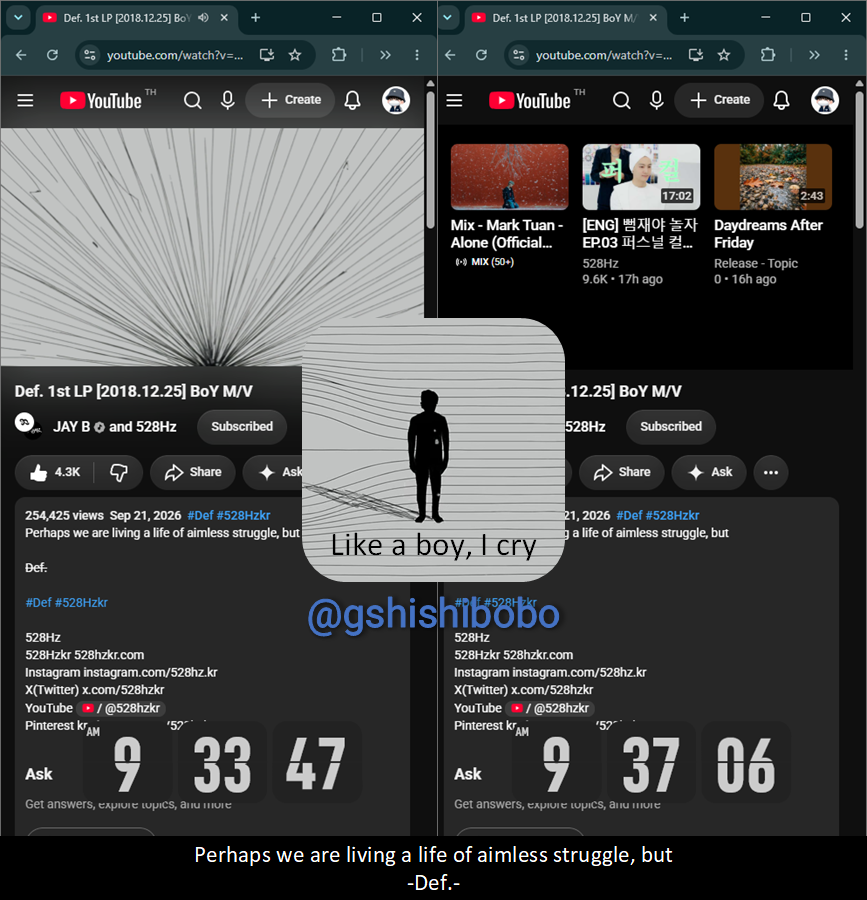Click Subscribed button in the right window
This screenshot has height=900, width=867.
click(x=671, y=426)
